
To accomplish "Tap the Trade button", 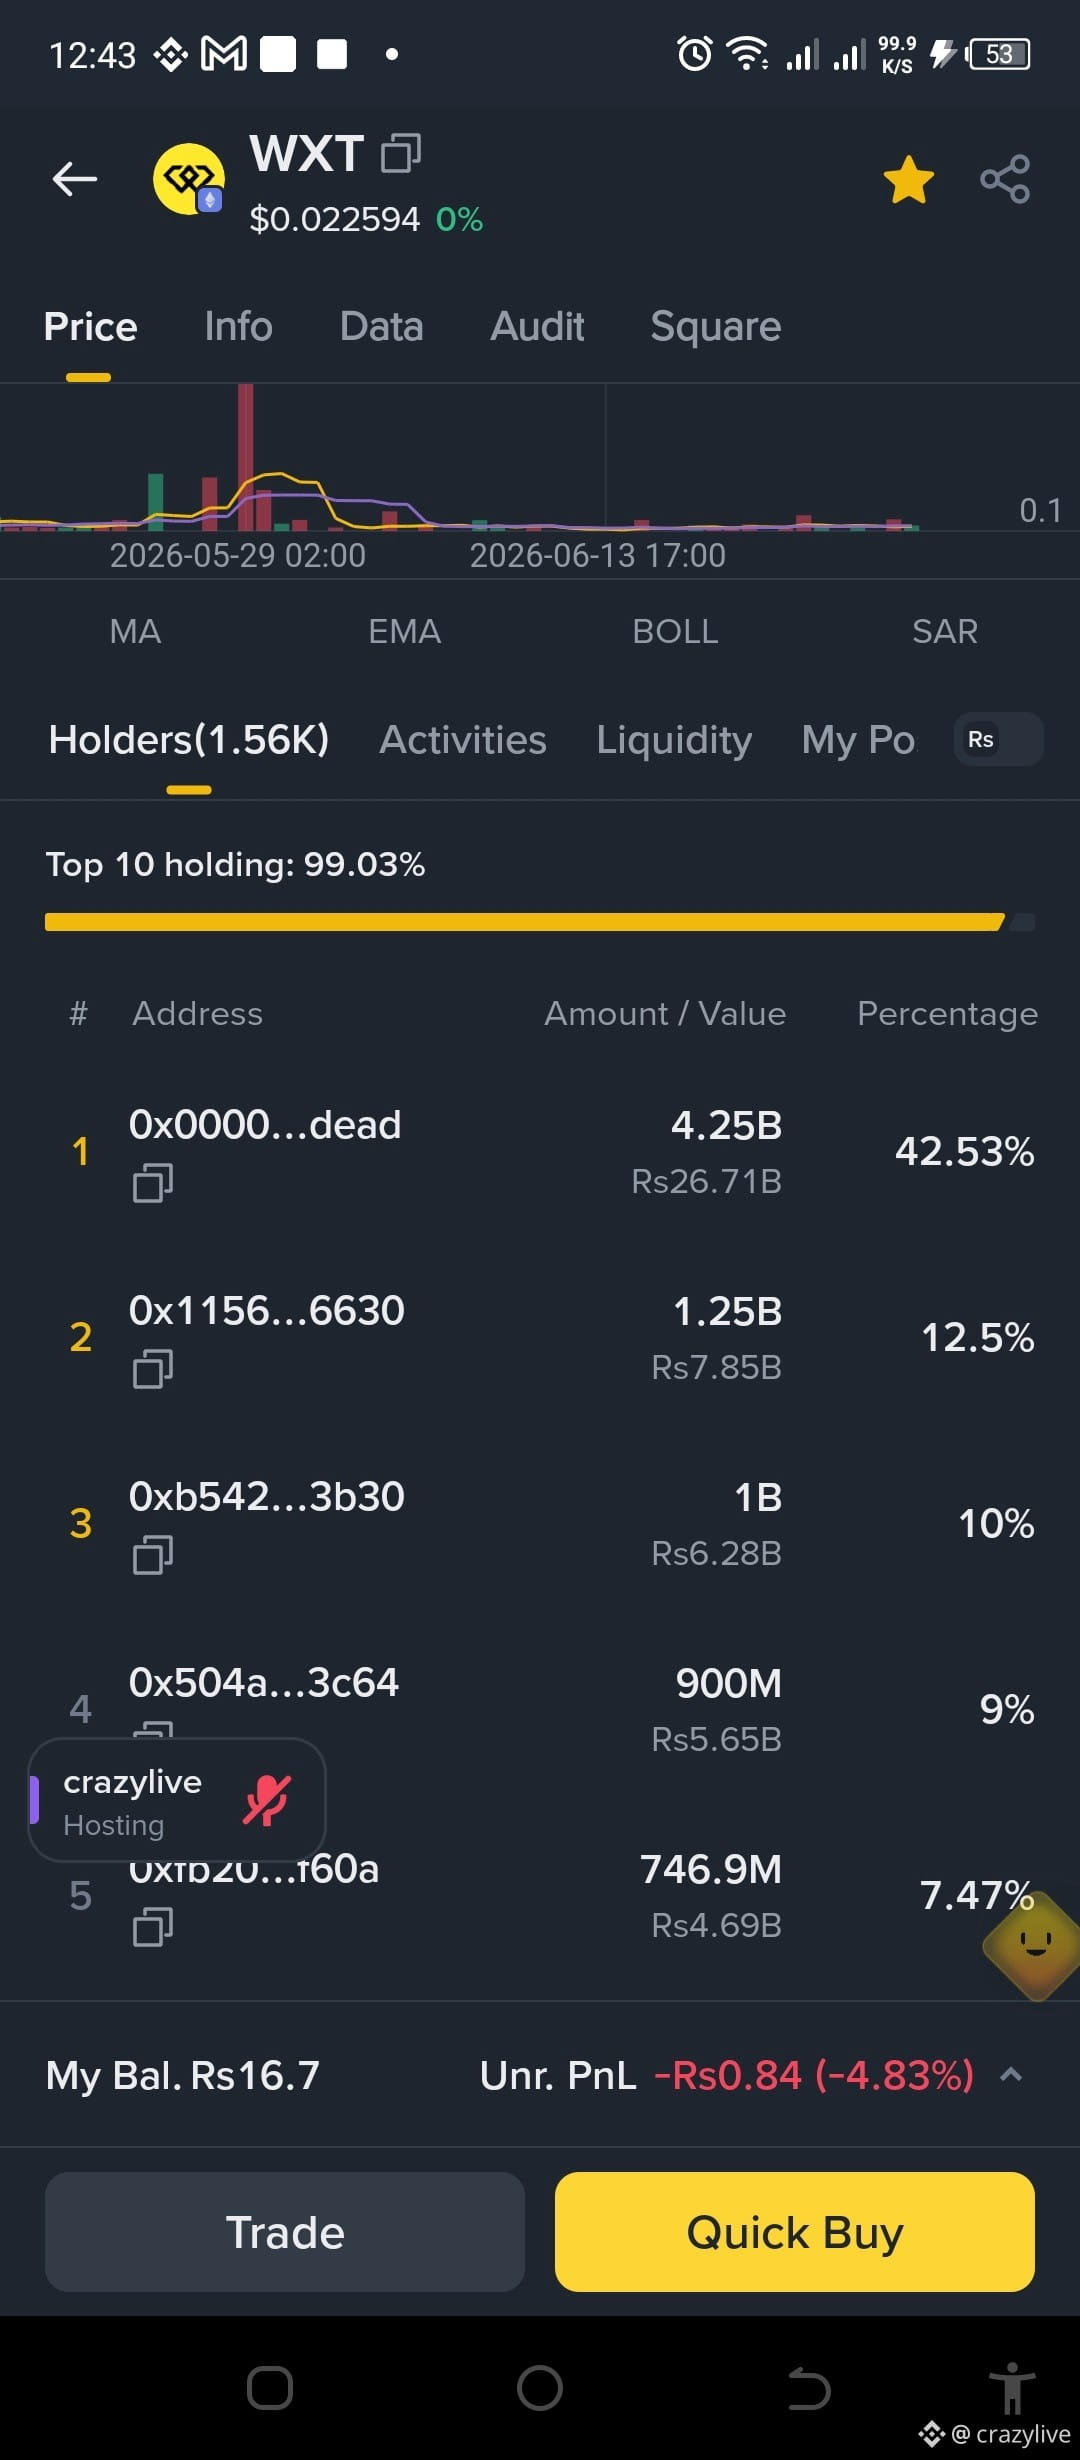I will pyautogui.click(x=285, y=2232).
